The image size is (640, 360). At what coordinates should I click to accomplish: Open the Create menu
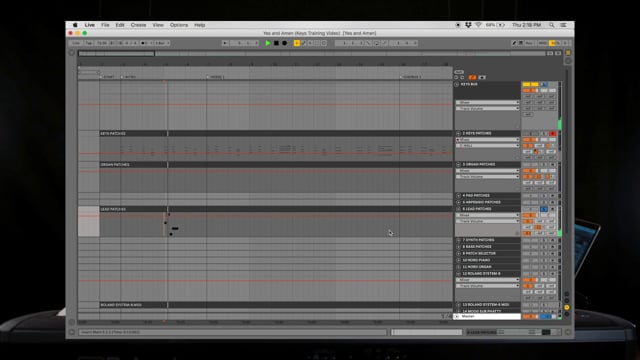(x=138, y=25)
